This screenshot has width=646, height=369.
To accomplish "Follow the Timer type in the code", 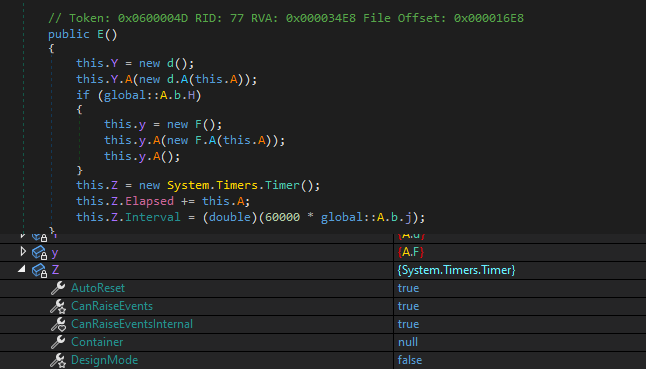I will click(x=282, y=185).
